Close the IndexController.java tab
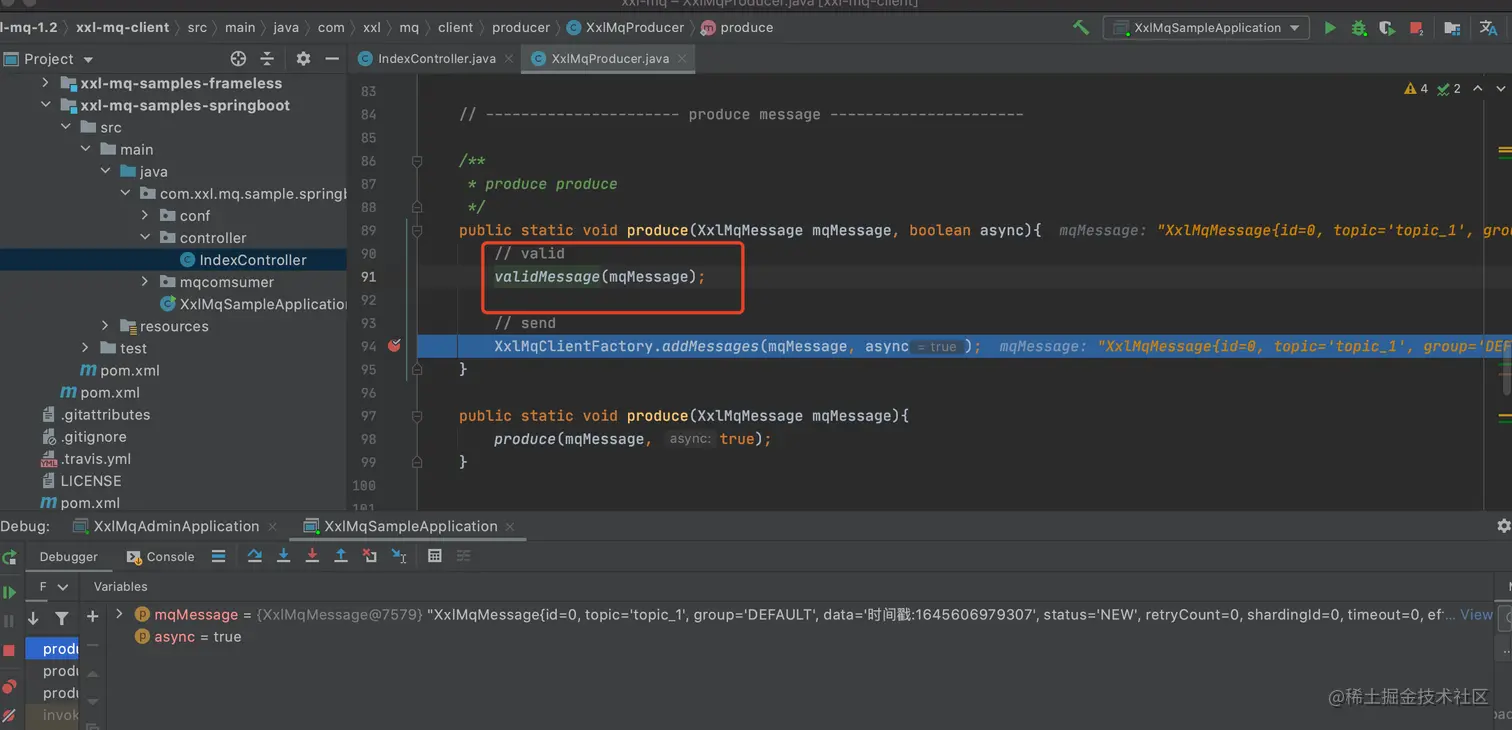 click(508, 59)
